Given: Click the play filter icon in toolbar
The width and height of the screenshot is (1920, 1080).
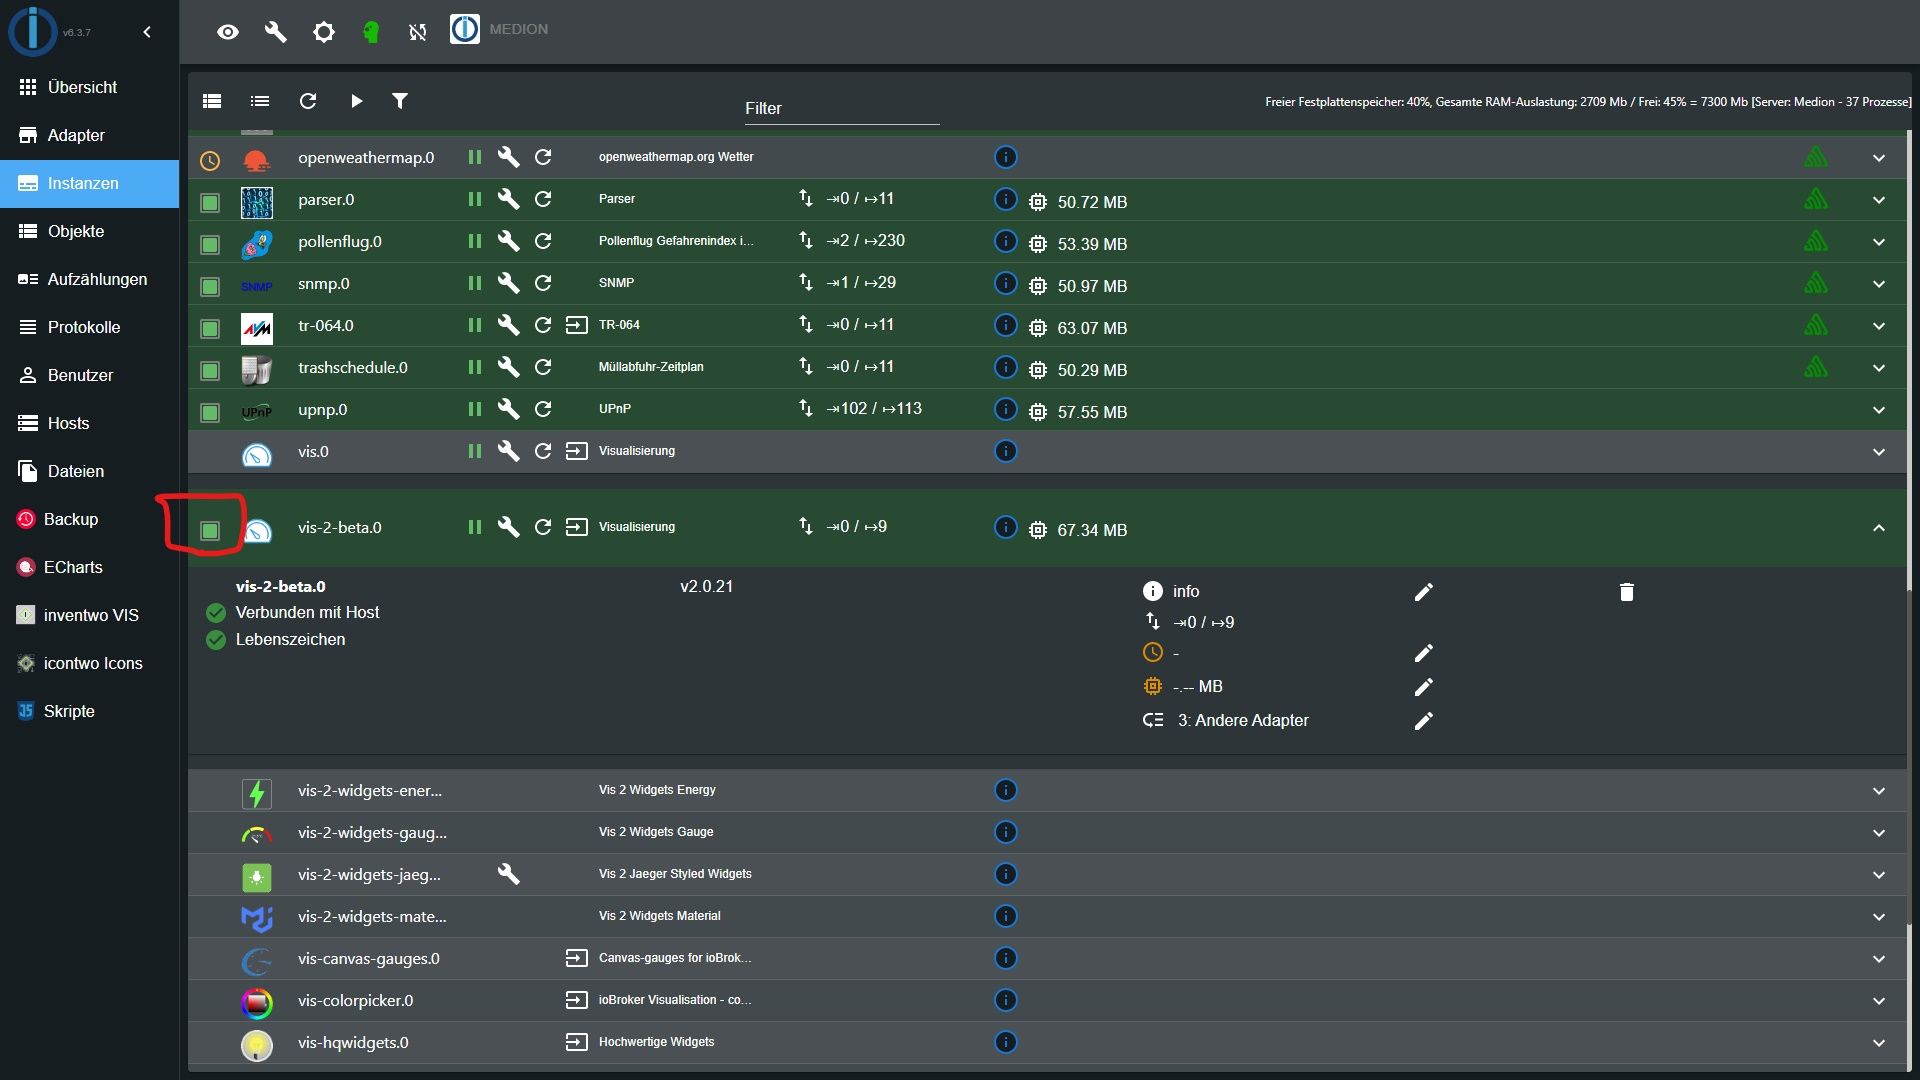Looking at the screenshot, I should pyautogui.click(x=356, y=101).
